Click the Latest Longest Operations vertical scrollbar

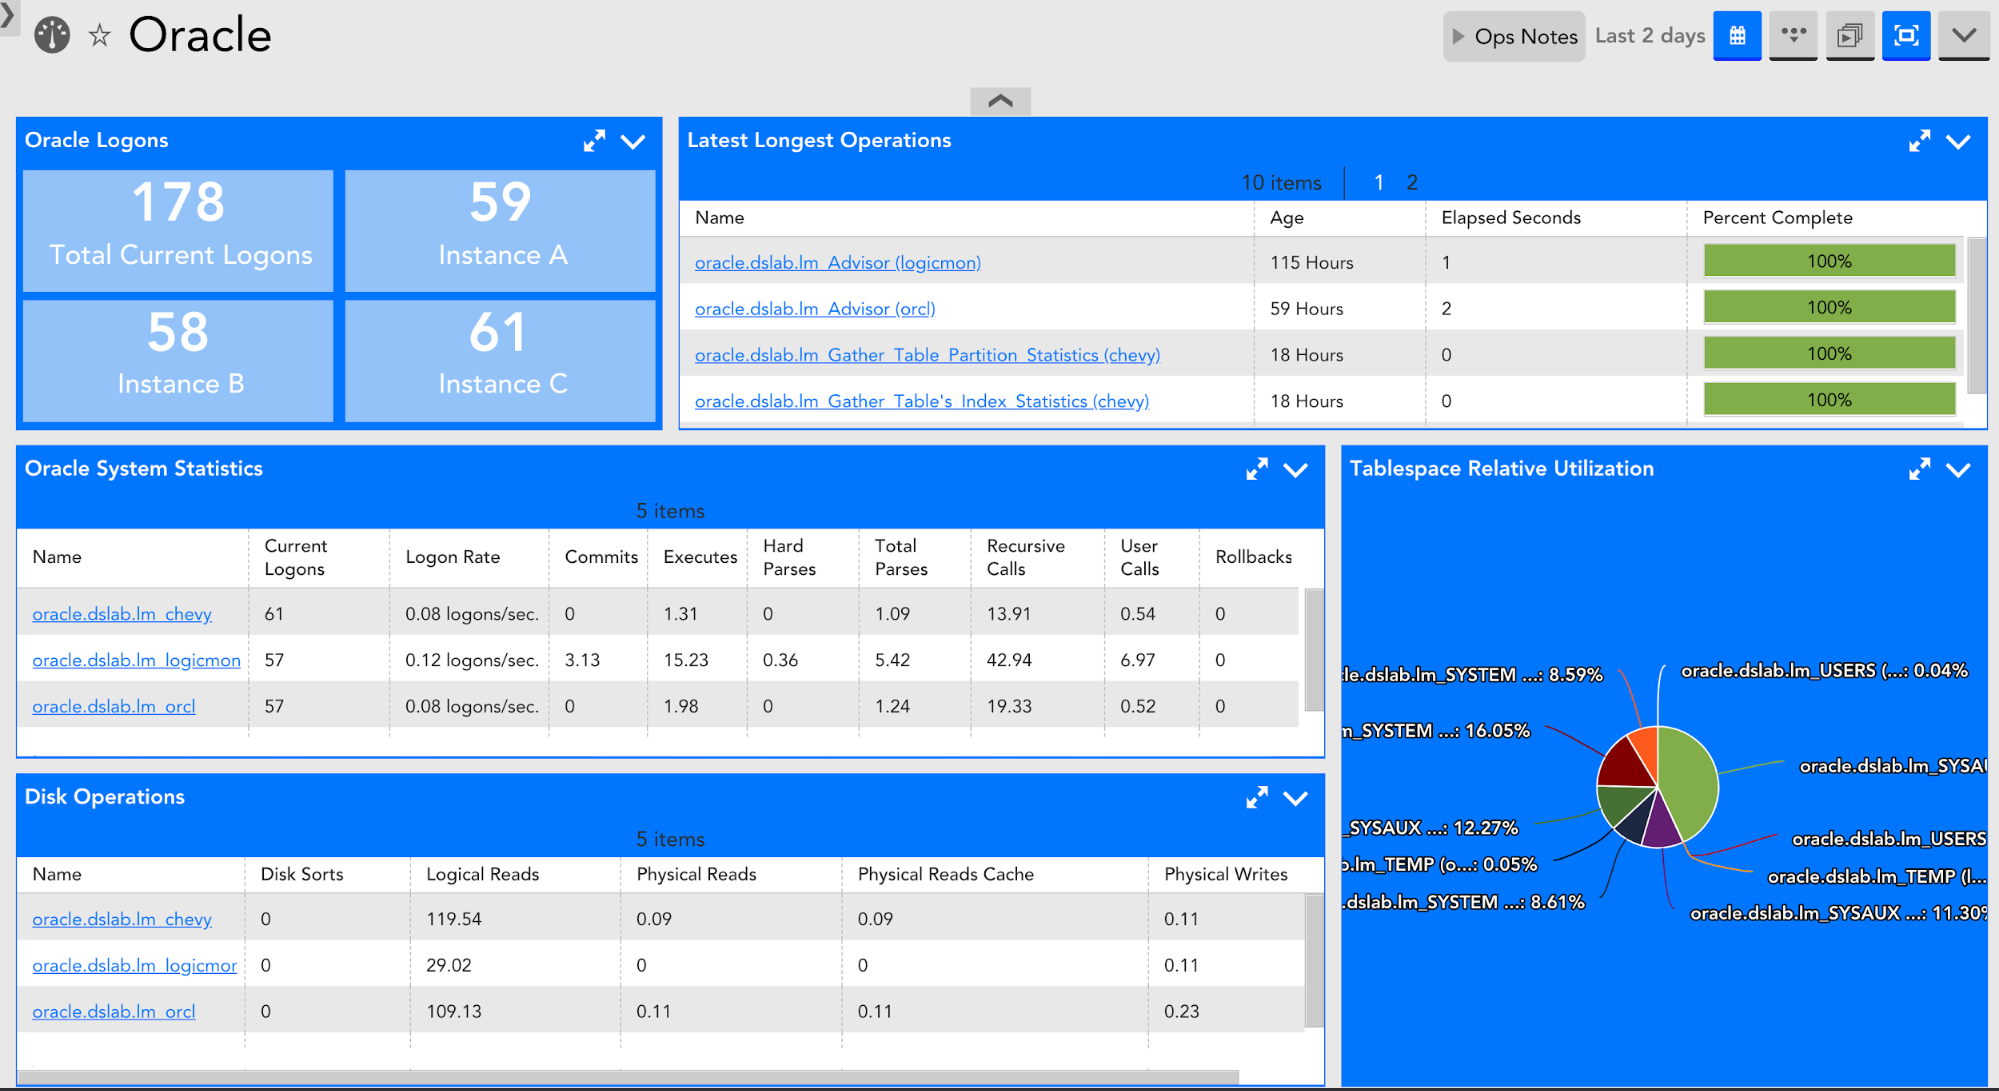pyautogui.click(x=1977, y=315)
